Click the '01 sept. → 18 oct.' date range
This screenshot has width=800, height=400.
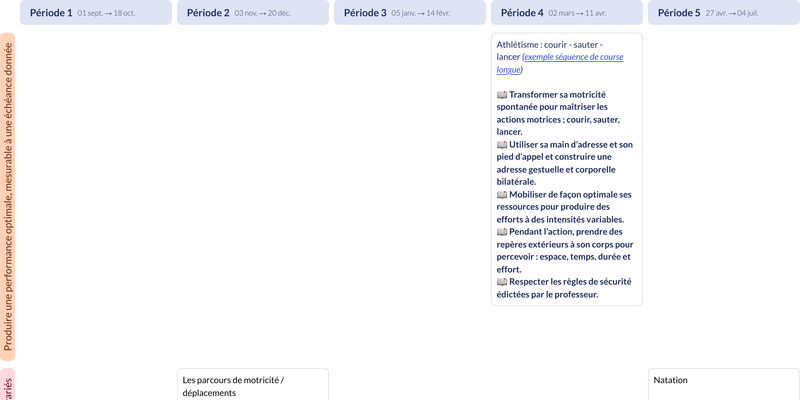click(x=106, y=13)
